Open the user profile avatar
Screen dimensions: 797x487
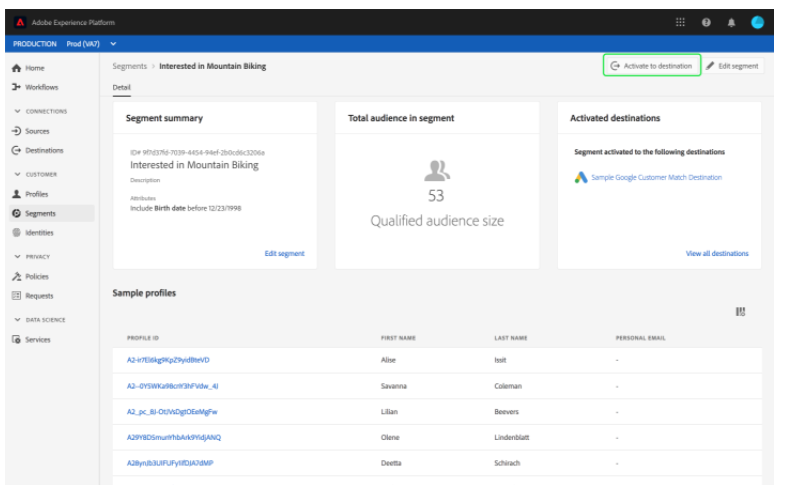click(756, 22)
